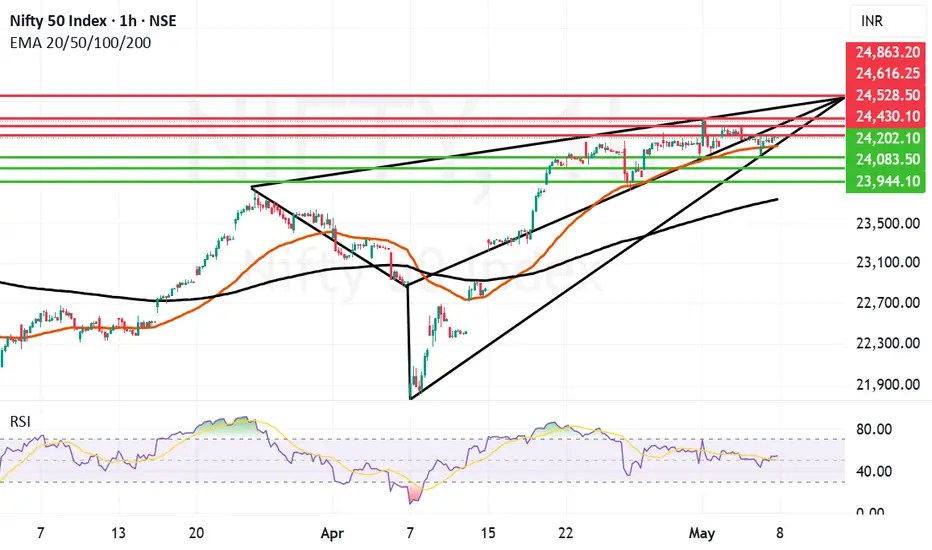Click the 23,944.10 green price label
The height and width of the screenshot is (550, 932).
886,181
